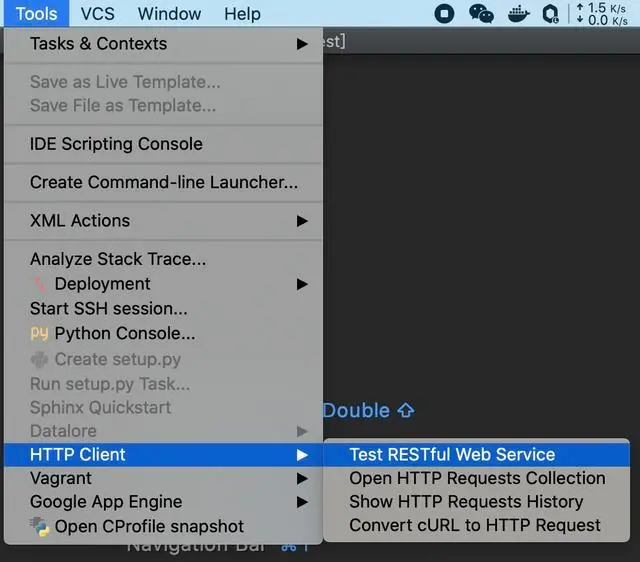Open Python Console... entry
This screenshot has width=640, height=562.
coord(163,333)
